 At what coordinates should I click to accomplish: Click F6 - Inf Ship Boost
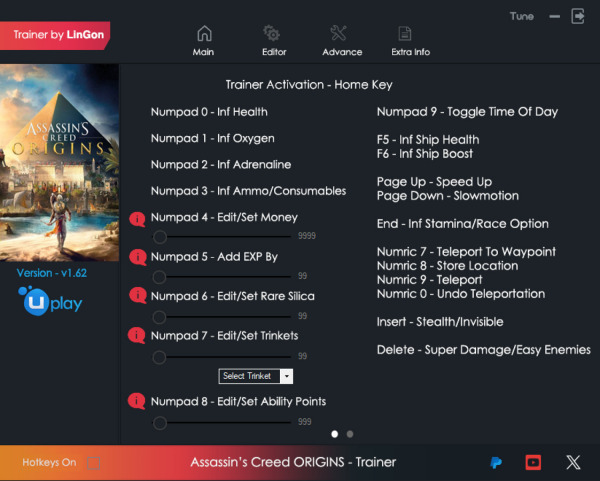[425, 154]
